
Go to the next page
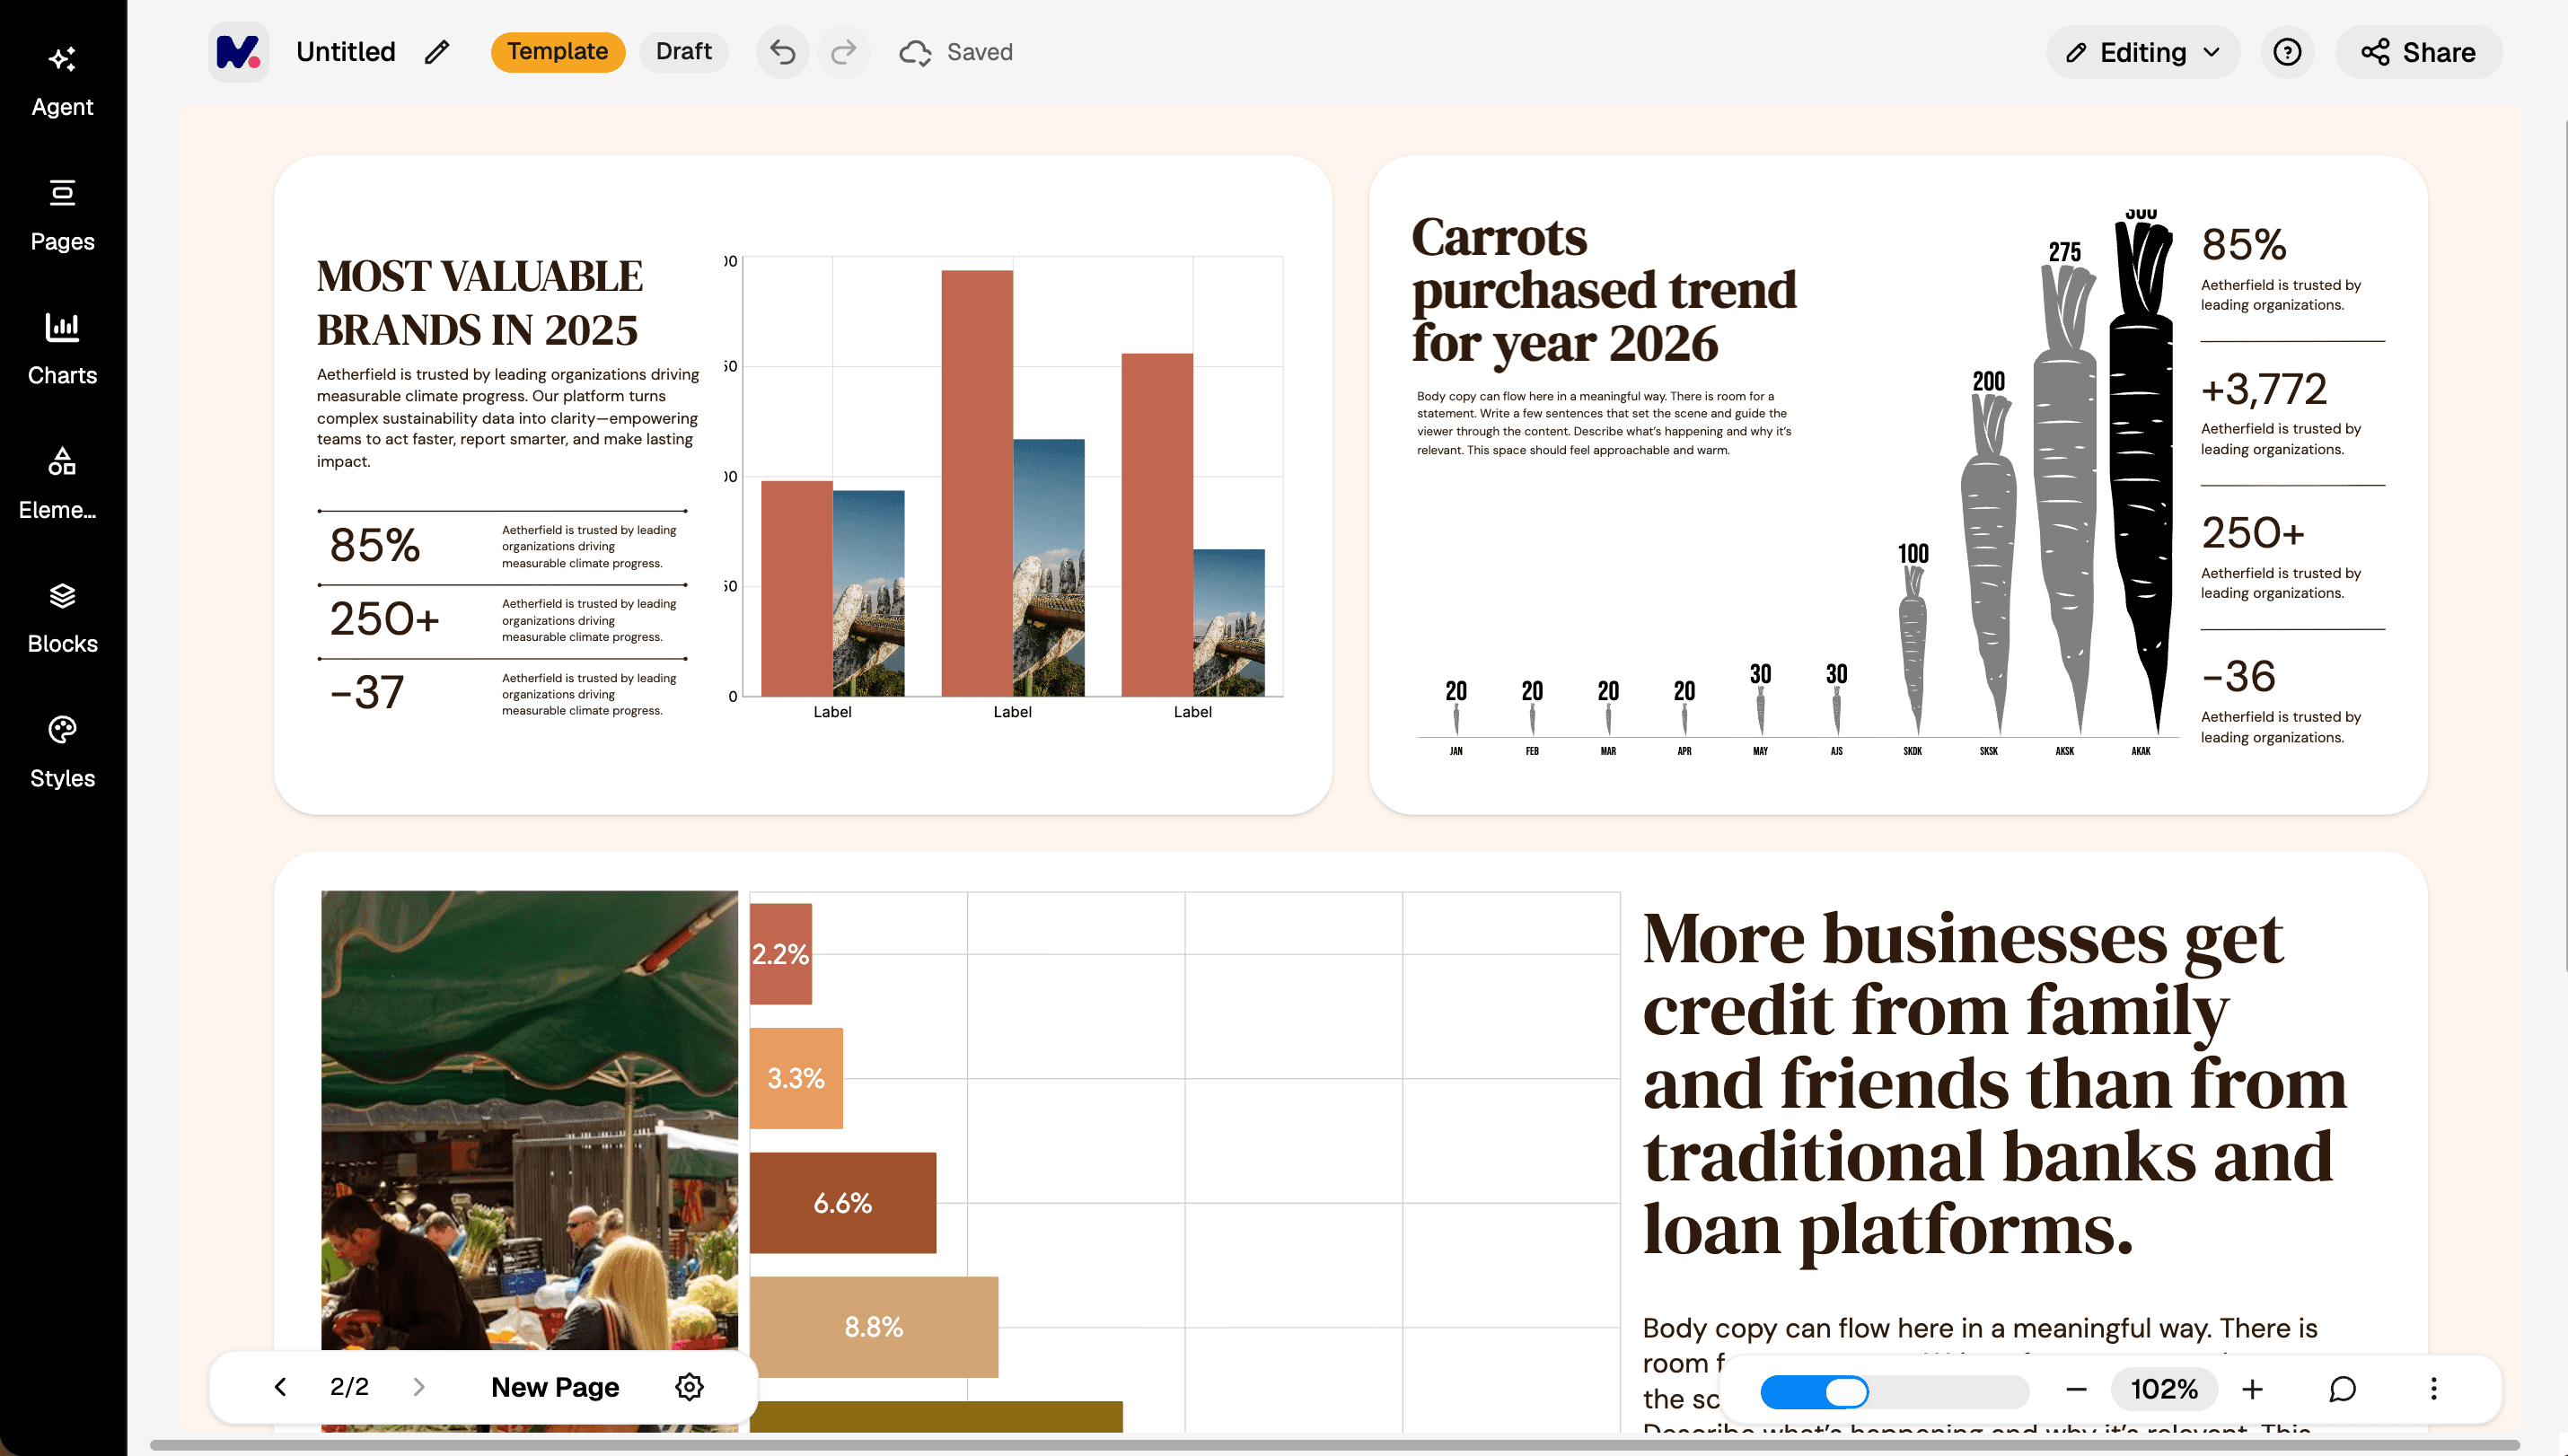pos(419,1387)
